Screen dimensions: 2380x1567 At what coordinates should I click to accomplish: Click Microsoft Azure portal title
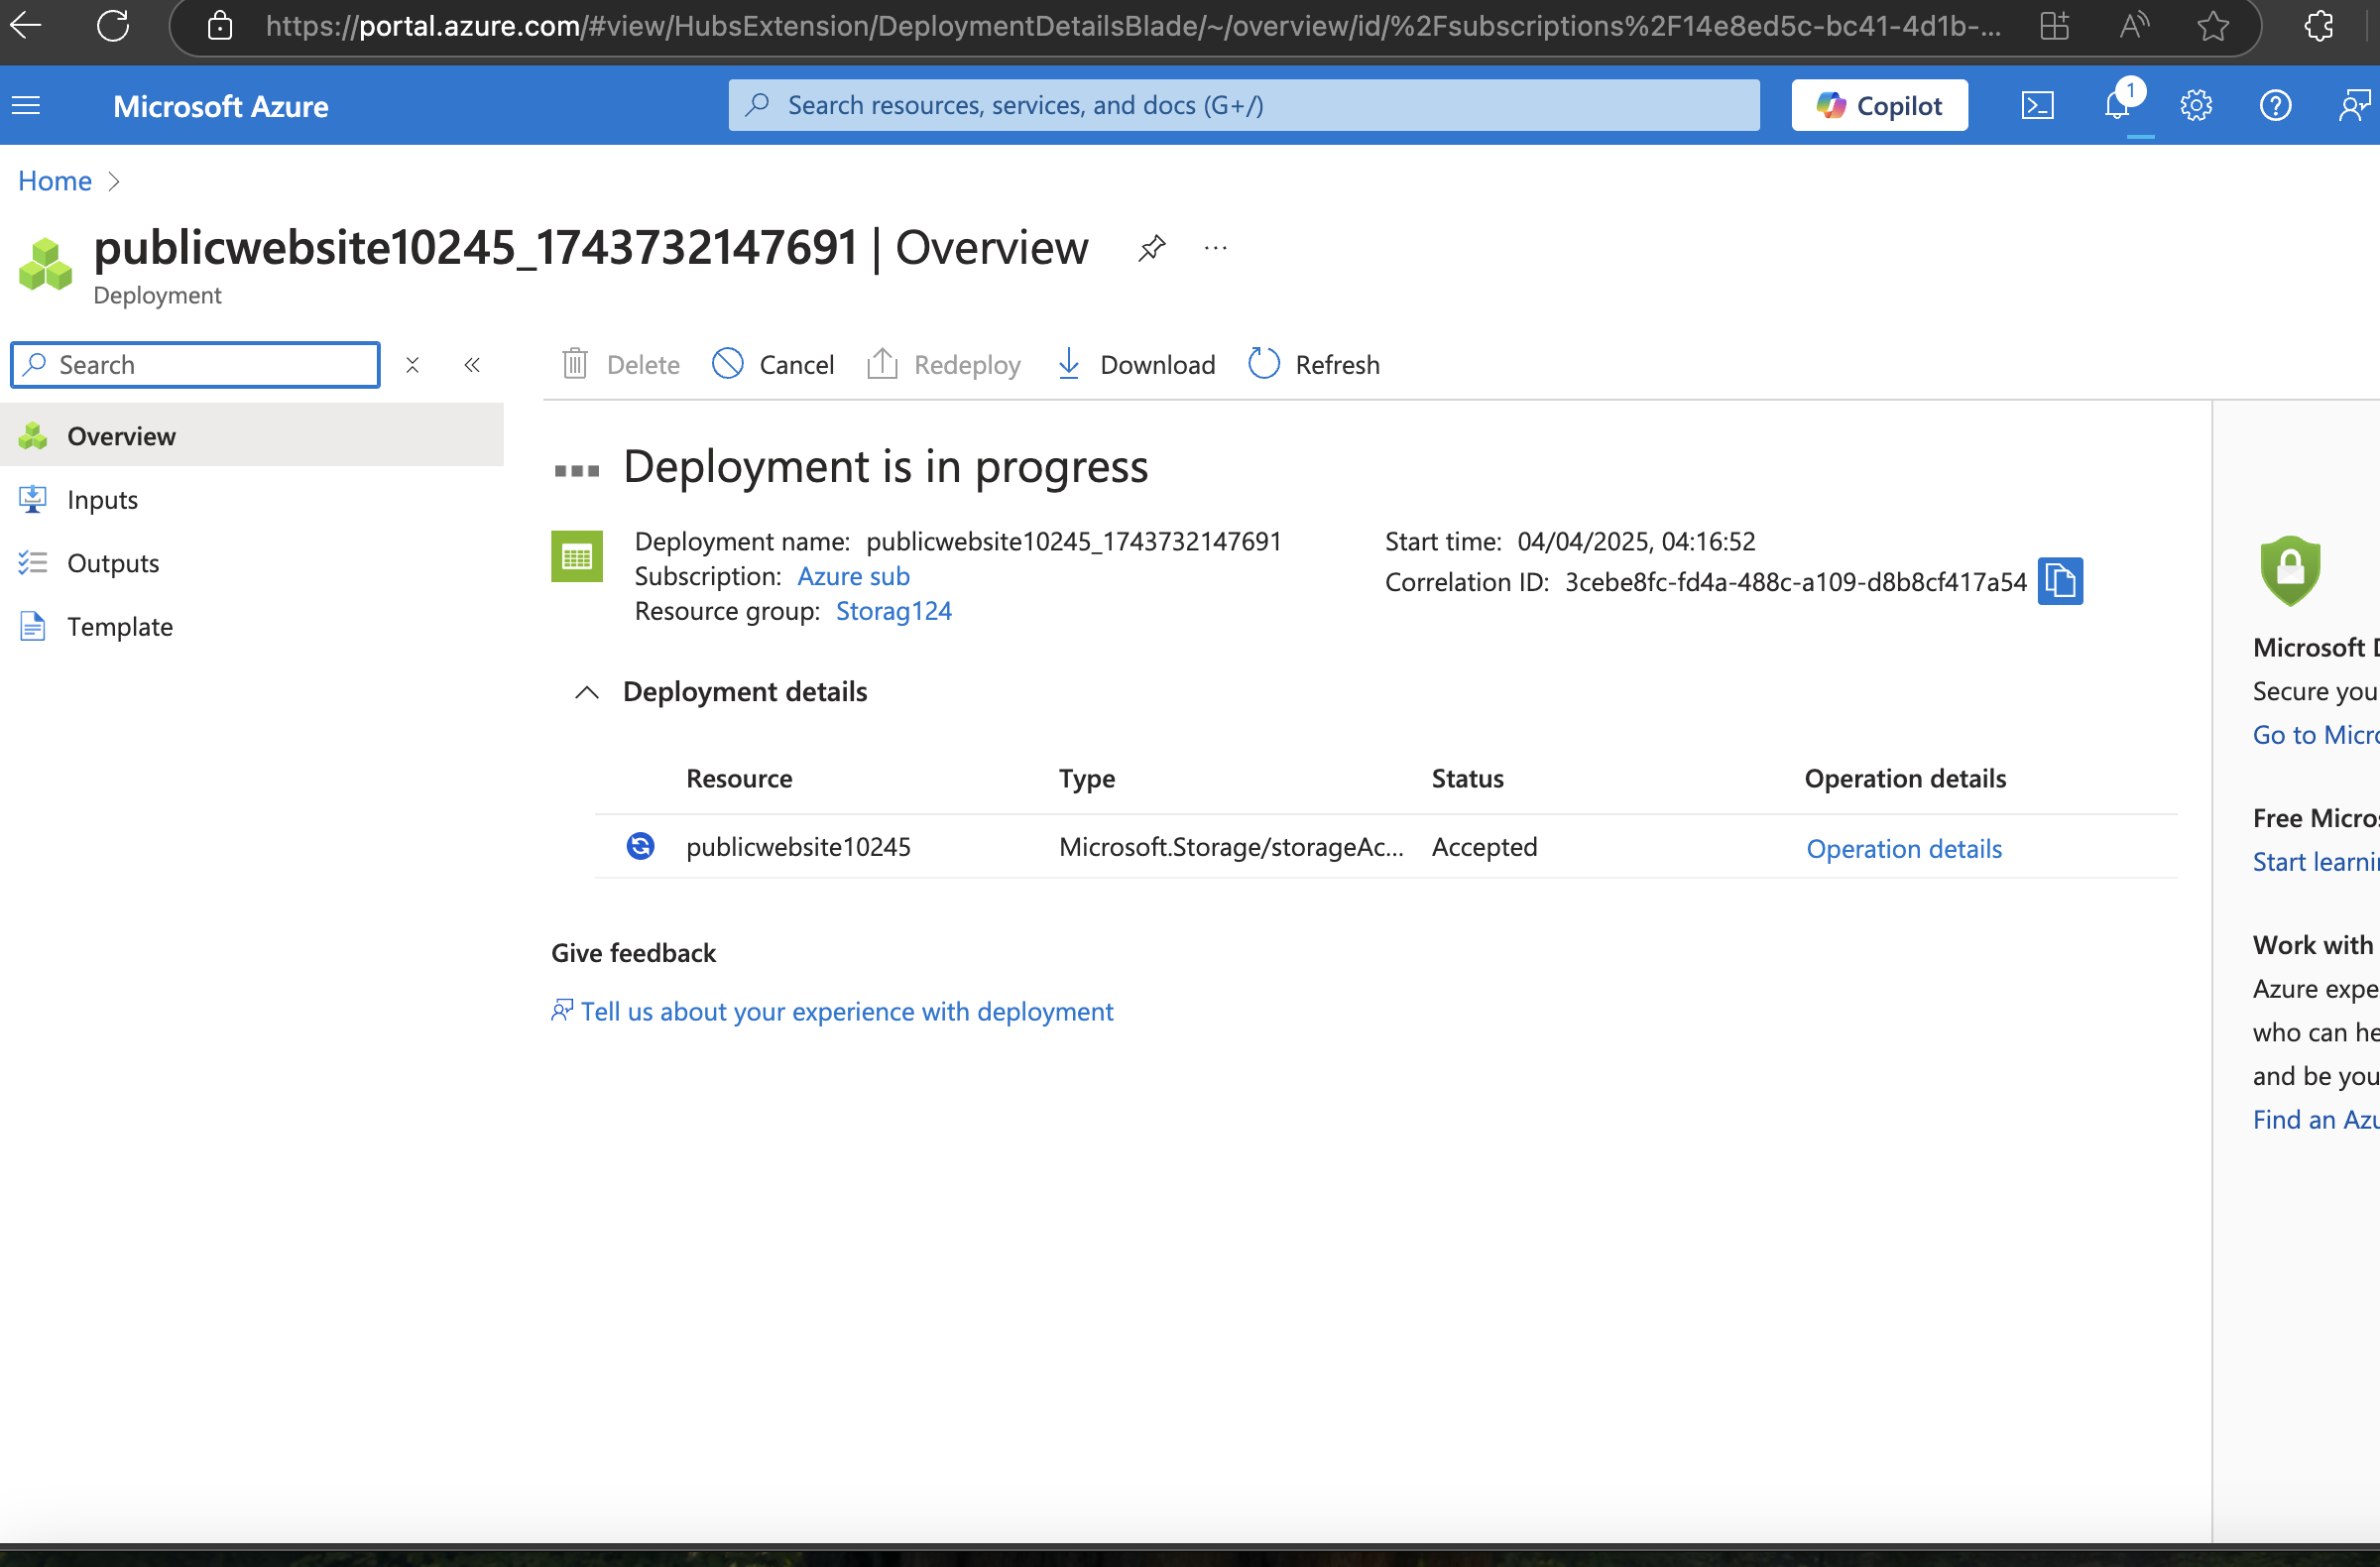click(220, 106)
